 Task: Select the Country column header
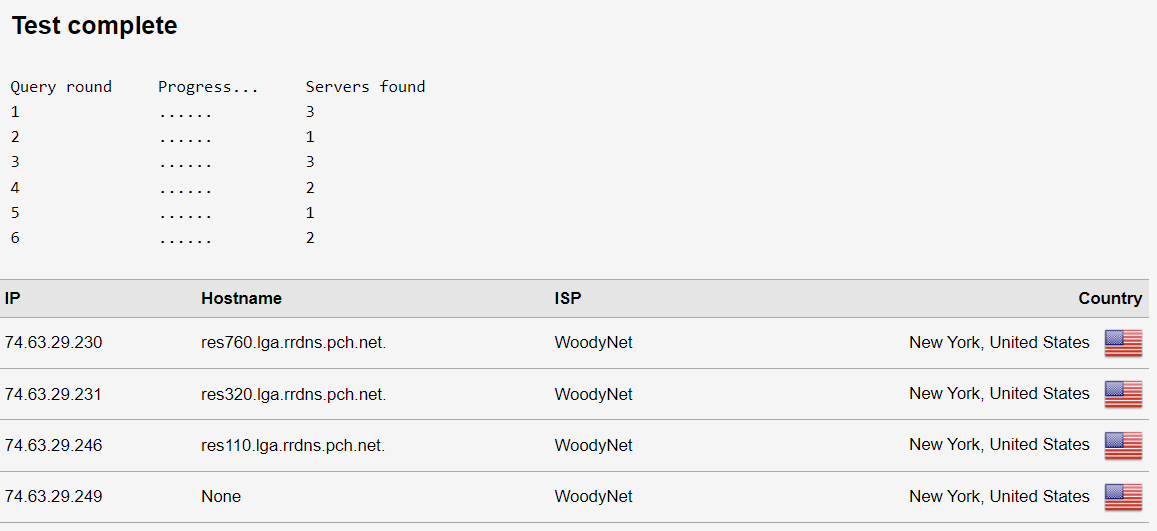point(1110,299)
